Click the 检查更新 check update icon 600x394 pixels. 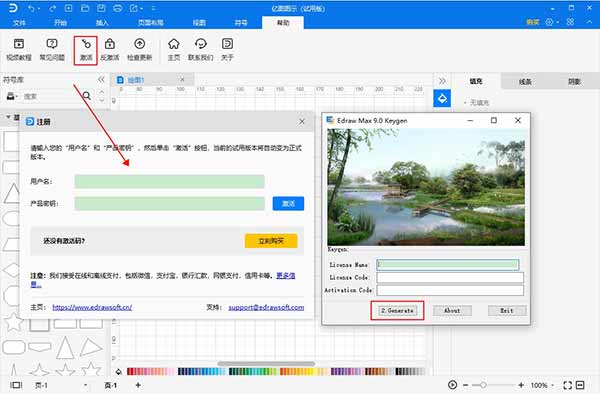coord(140,50)
